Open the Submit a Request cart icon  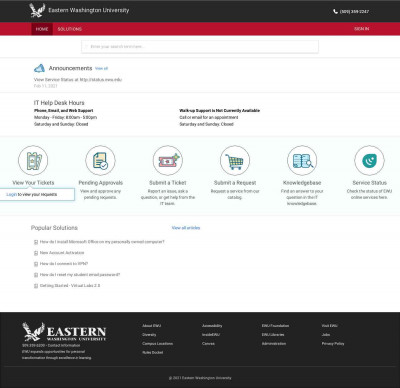coord(235,161)
